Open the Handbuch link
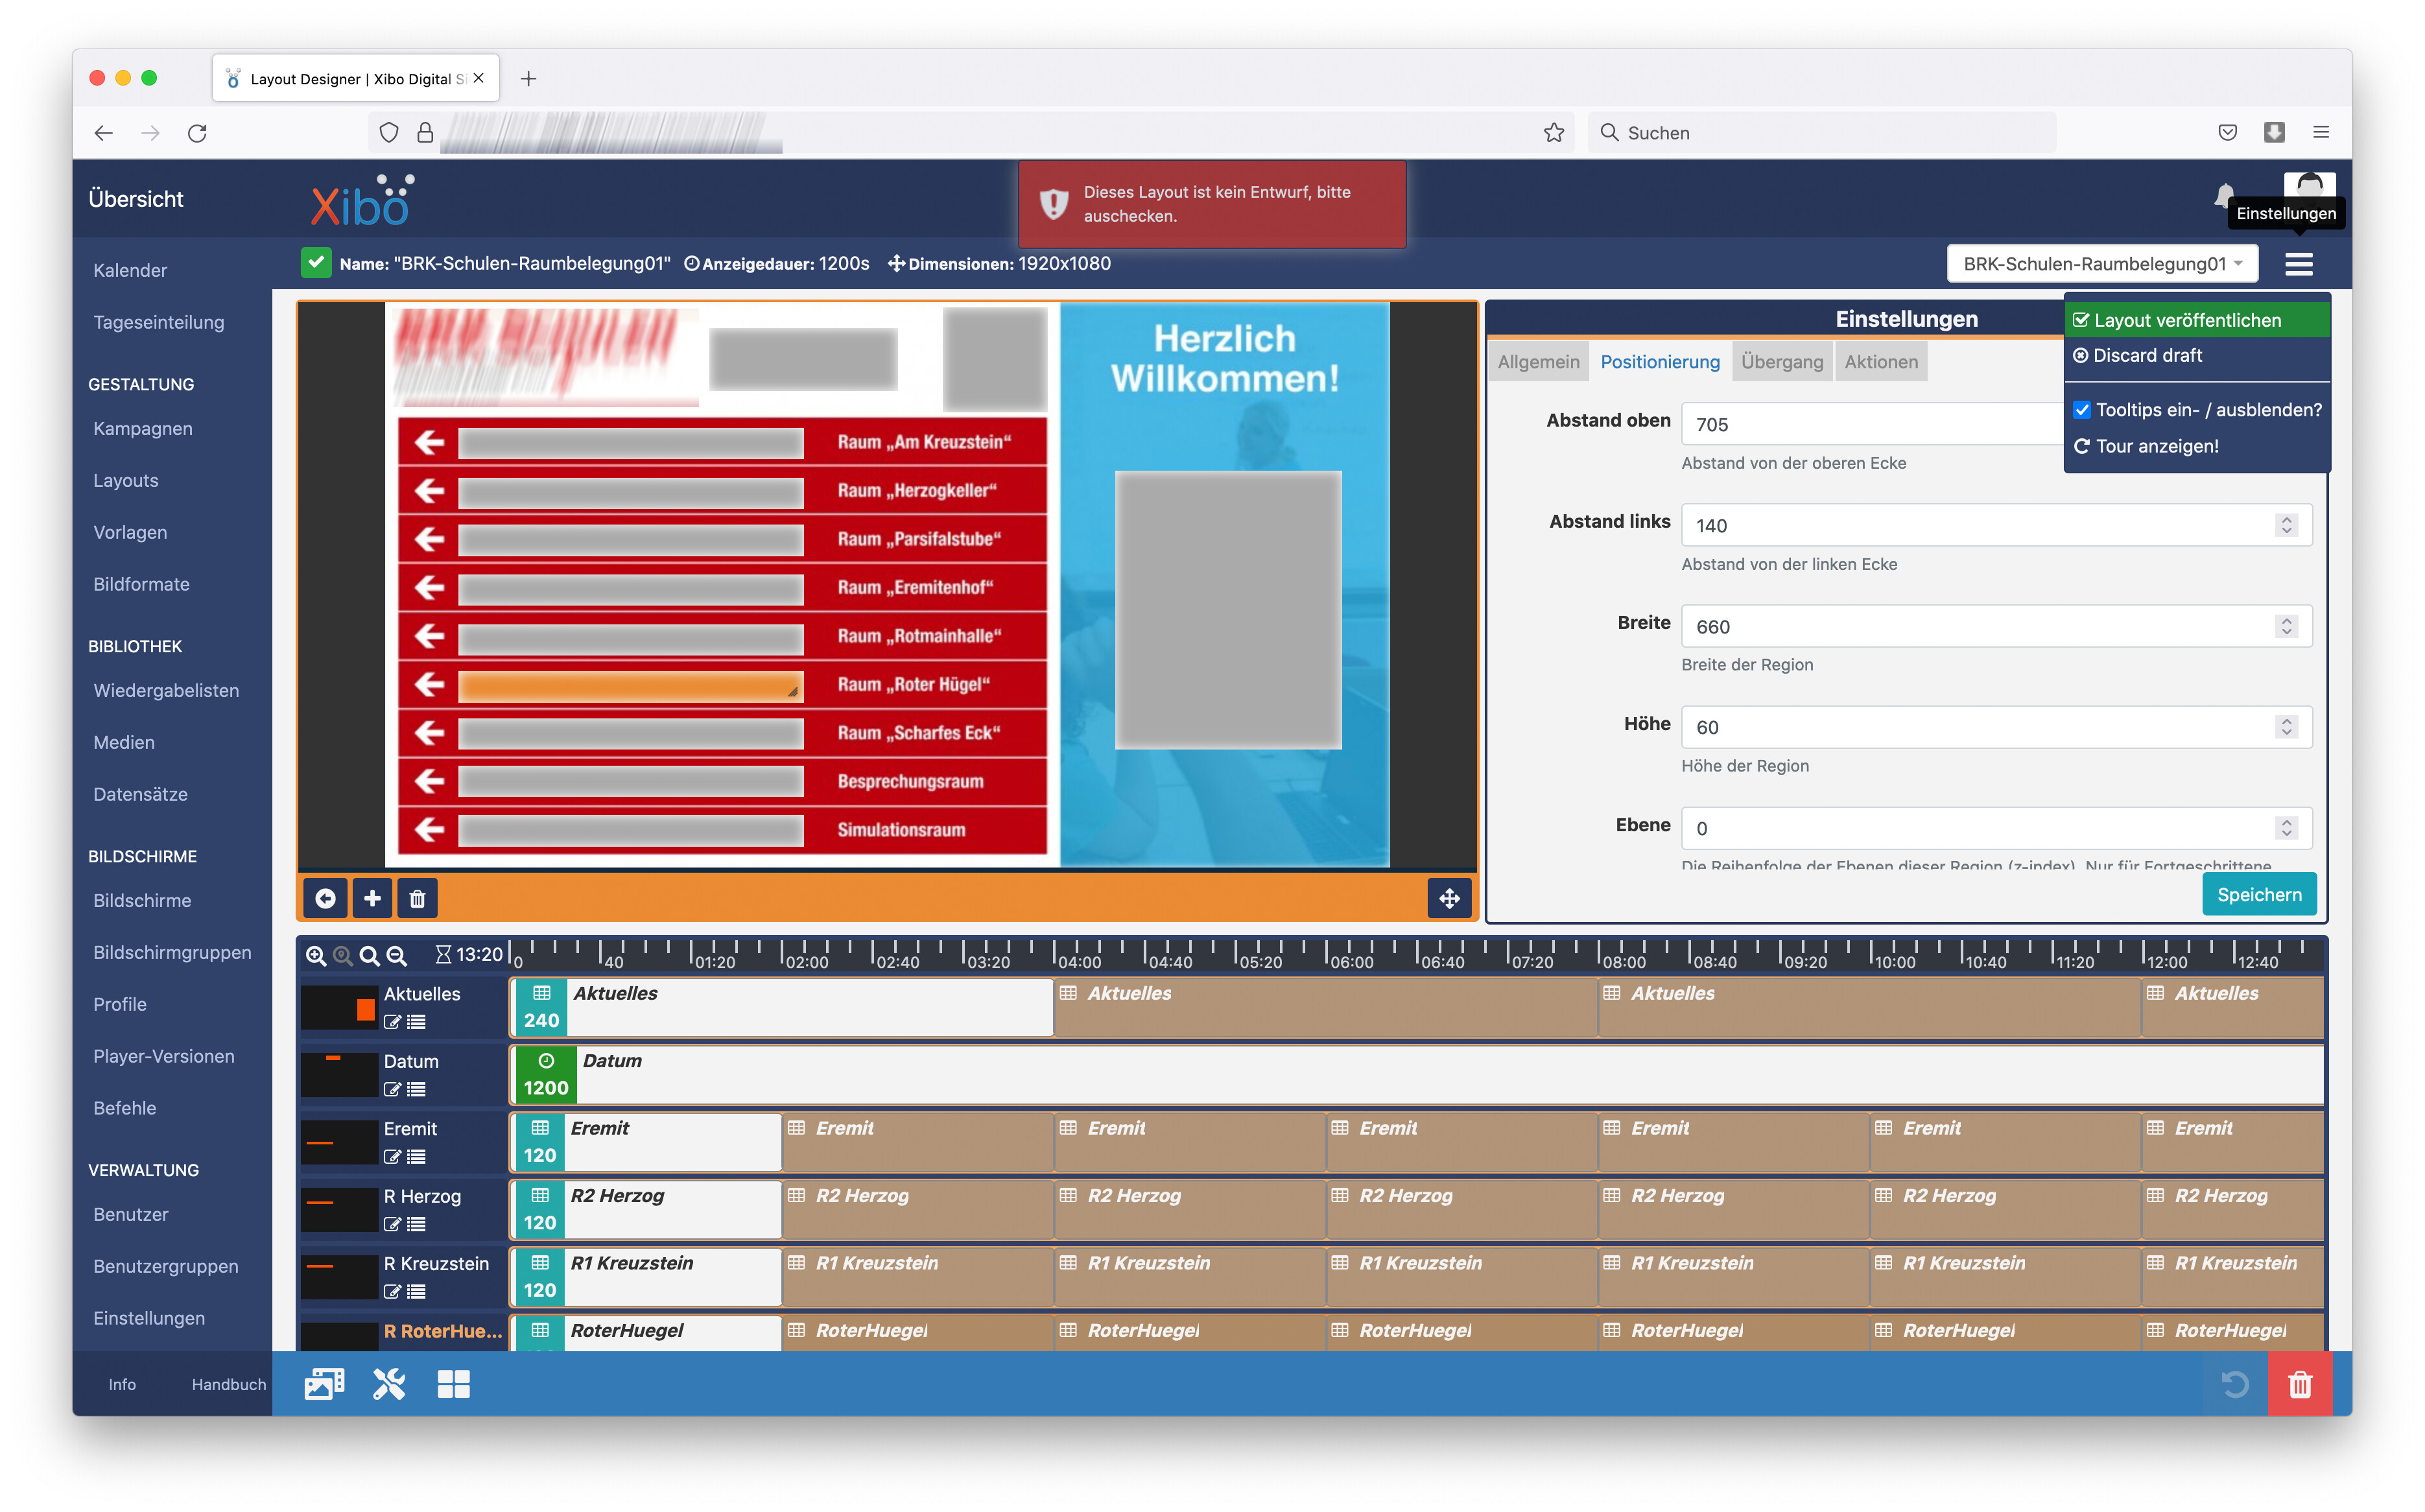The image size is (2425, 1512). tap(229, 1384)
